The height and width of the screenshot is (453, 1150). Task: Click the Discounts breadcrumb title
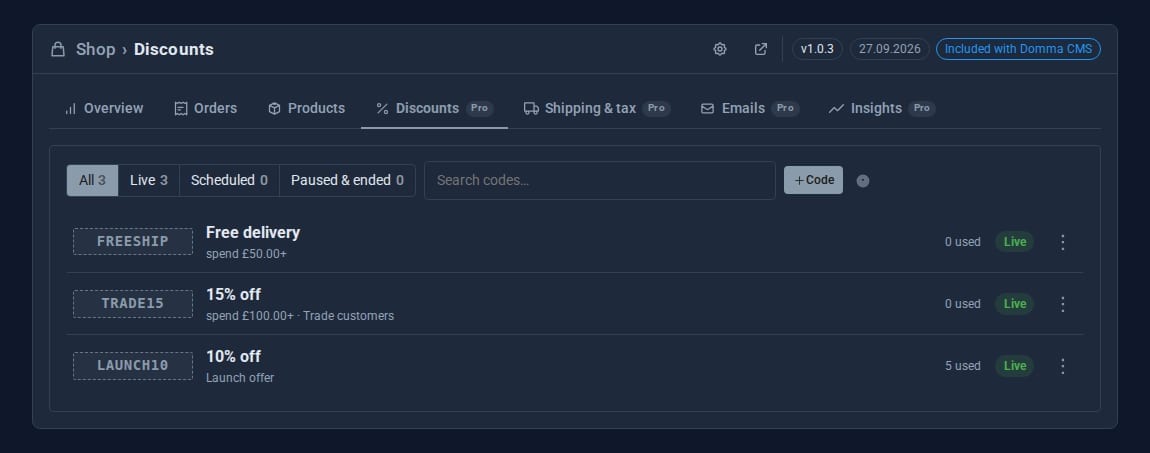pyautogui.click(x=174, y=49)
